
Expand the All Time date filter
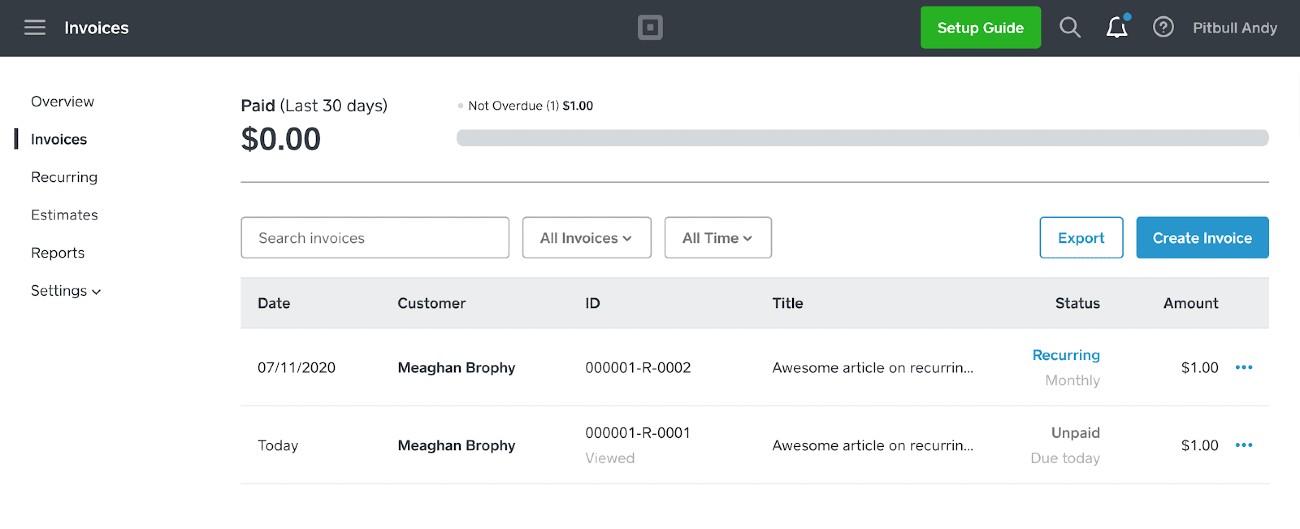pyautogui.click(x=718, y=238)
